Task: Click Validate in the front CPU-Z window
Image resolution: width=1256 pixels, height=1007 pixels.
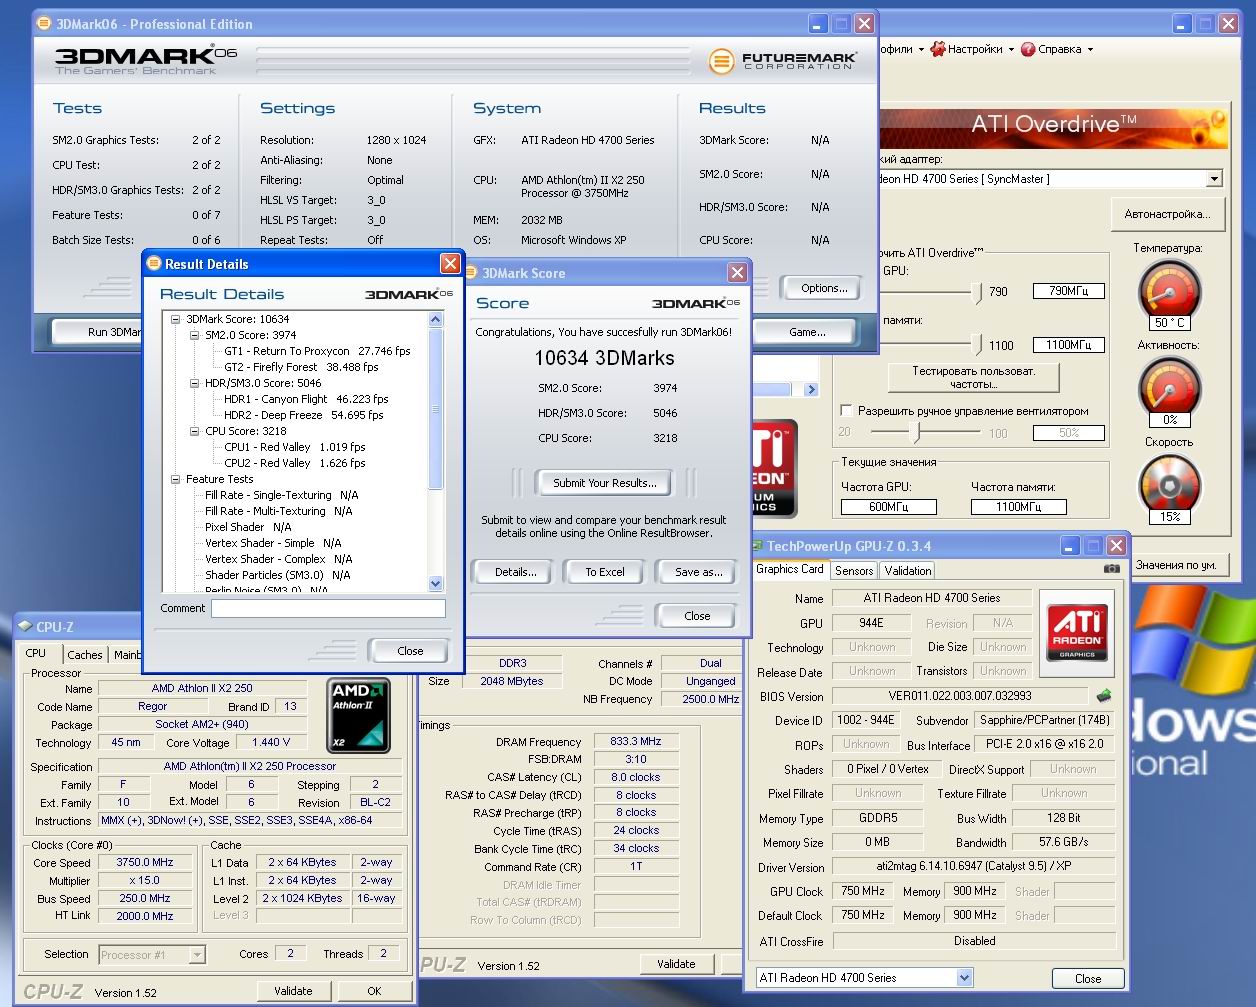Action: 293,991
